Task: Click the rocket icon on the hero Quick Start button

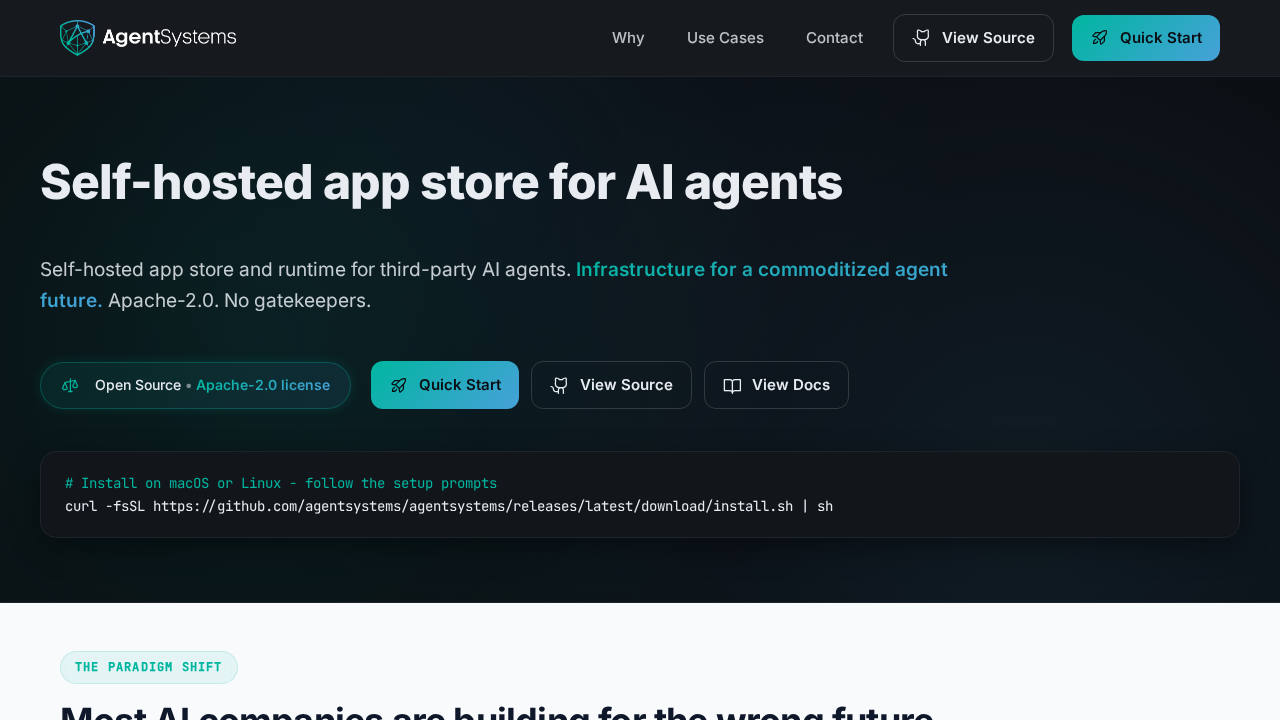Action: (399, 385)
